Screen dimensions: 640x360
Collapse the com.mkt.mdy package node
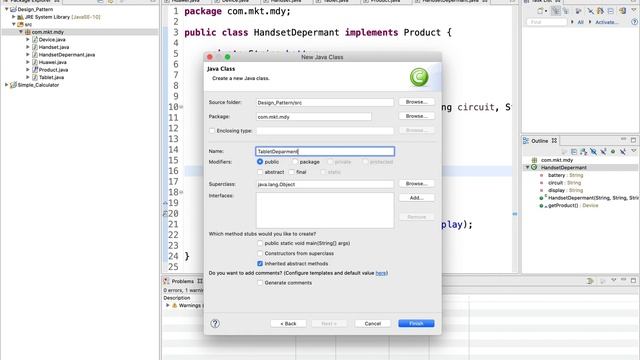click(21, 32)
